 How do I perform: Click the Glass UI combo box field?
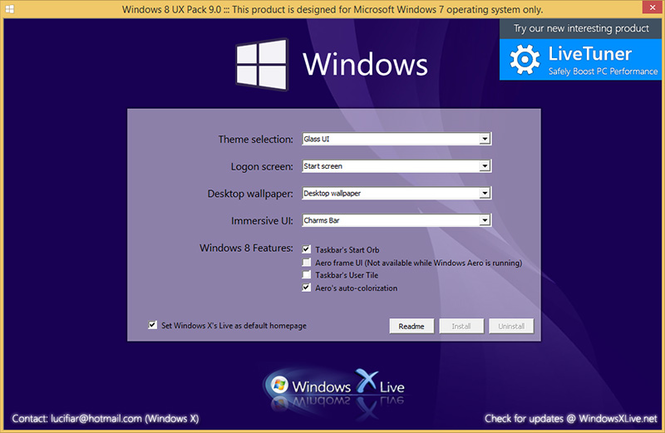pos(397,139)
